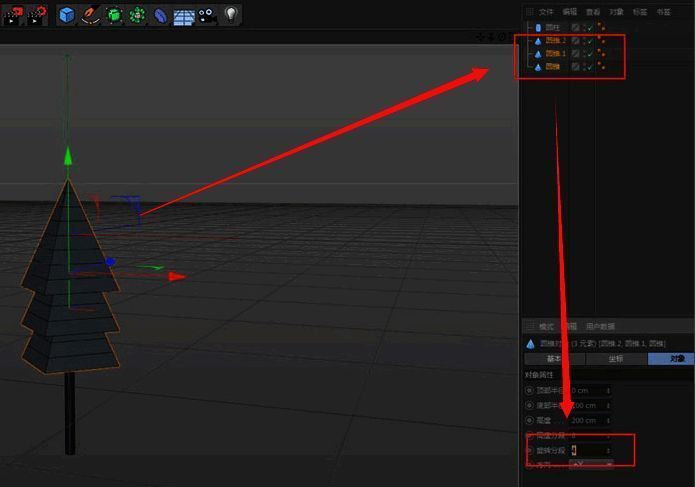
Task: Click the light bulb icon
Action: coord(231,14)
